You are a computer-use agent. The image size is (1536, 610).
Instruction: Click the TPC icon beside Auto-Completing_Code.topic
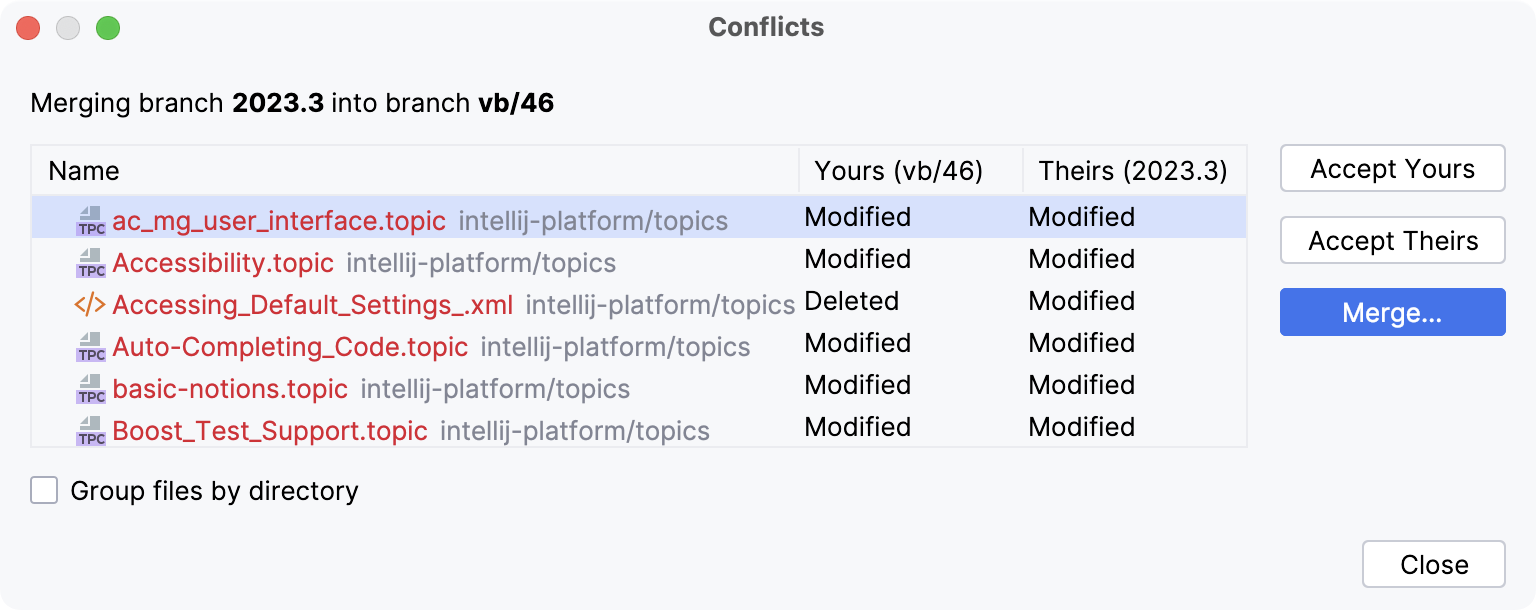pos(88,344)
